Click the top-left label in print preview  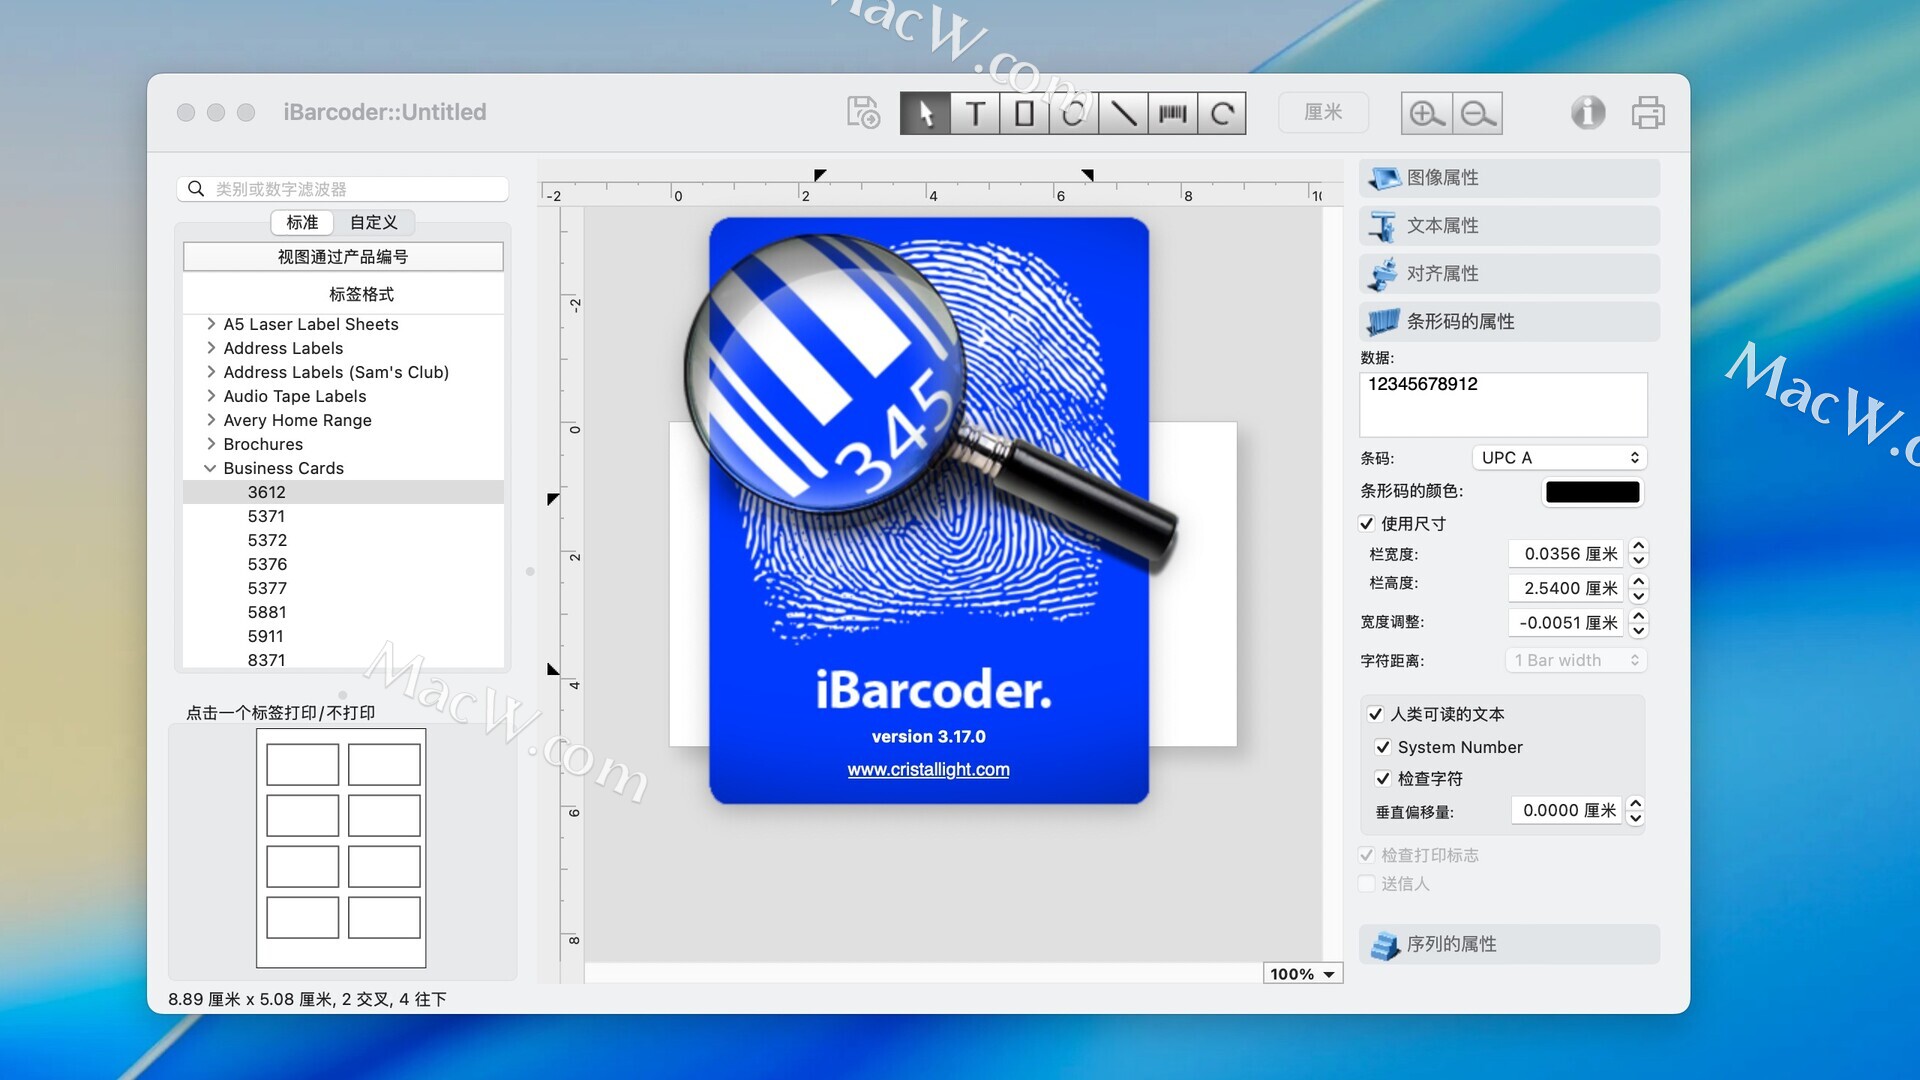(x=302, y=764)
